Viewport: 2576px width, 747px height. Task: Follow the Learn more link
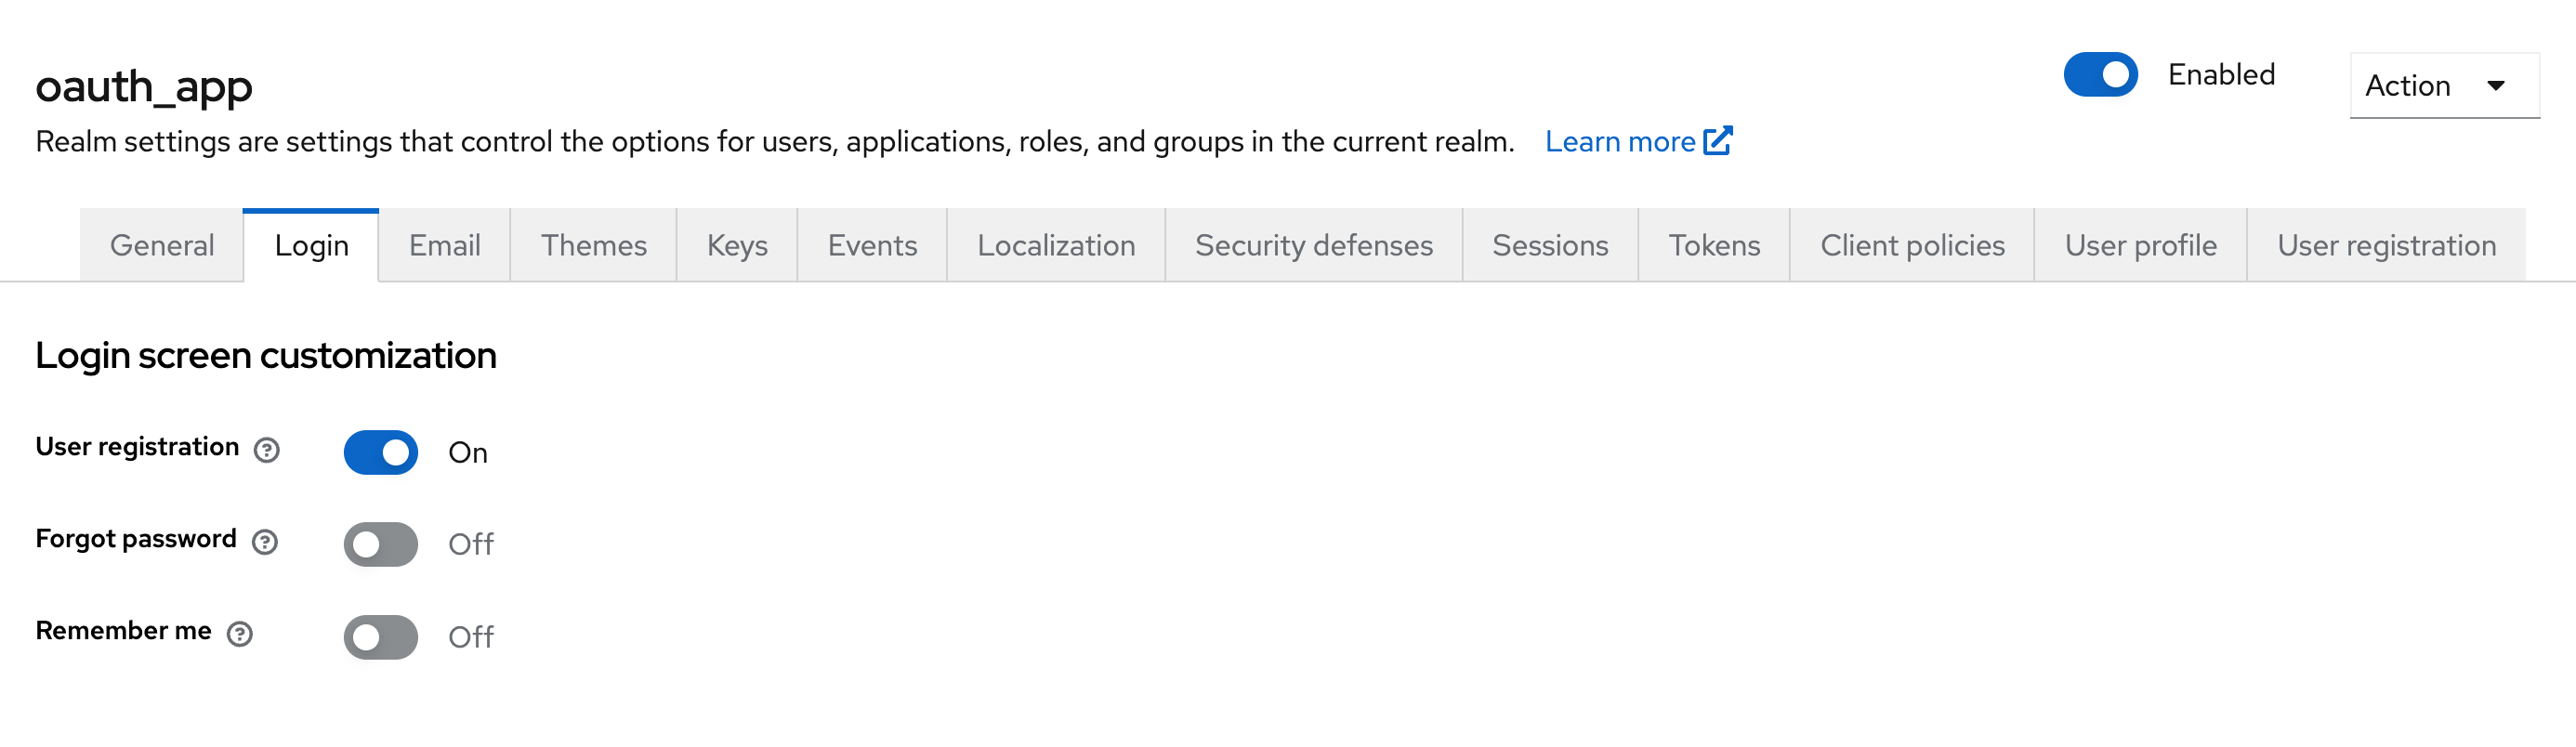point(1620,142)
